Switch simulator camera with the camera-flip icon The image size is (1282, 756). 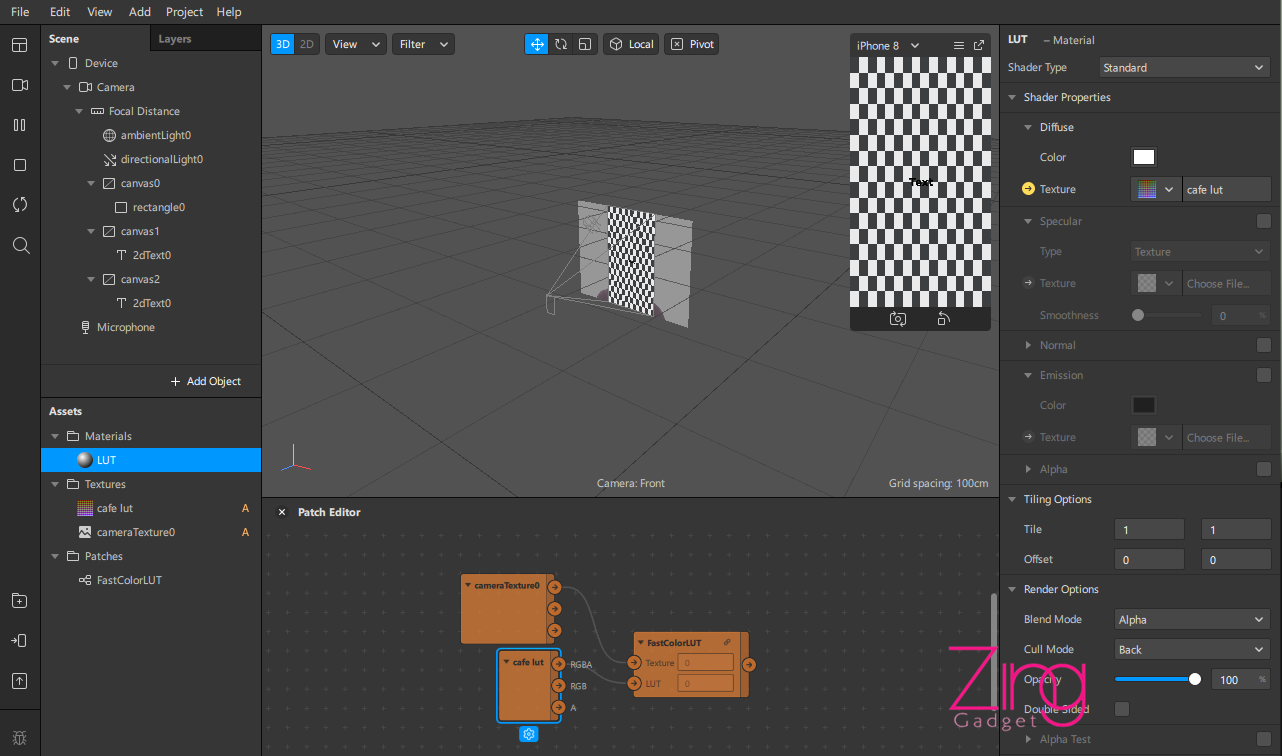coord(898,319)
